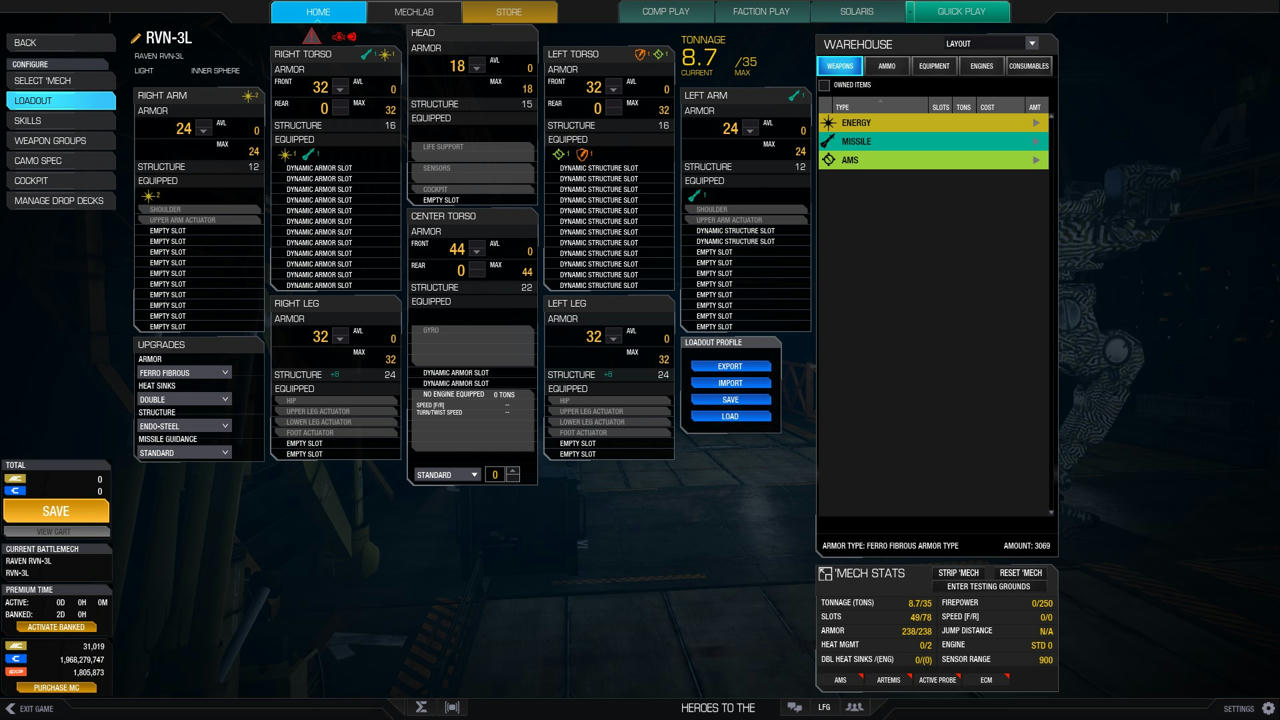Image resolution: width=1280 pixels, height=720 pixels.
Task: Click the Exit Game back arrow
Action: pos(11,708)
